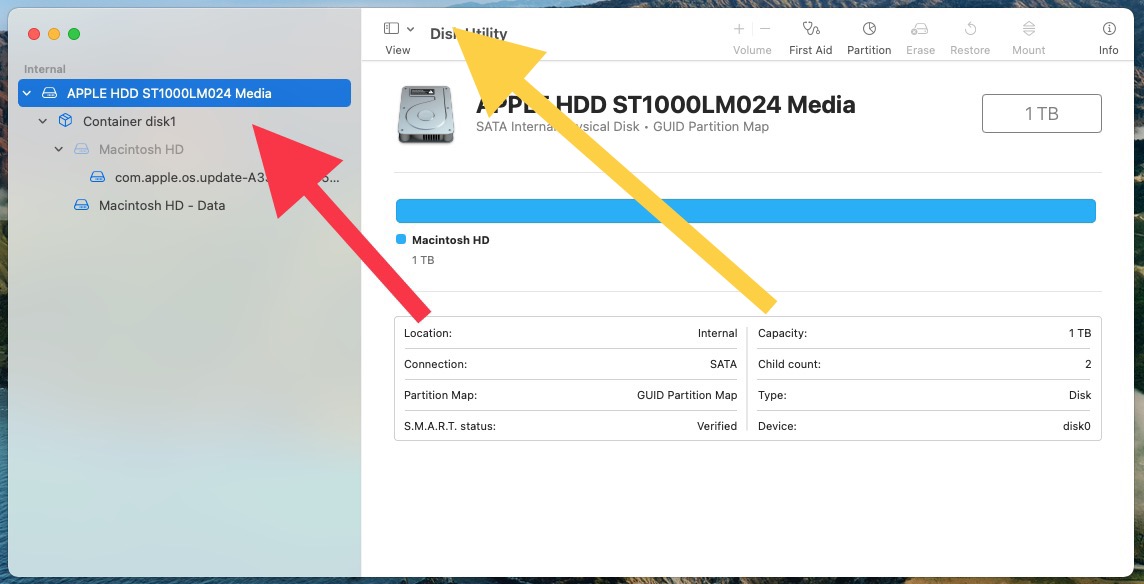The height and width of the screenshot is (584, 1144).
Task: Click the S.M.A.R.T. status Verified value
Action: [x=716, y=426]
